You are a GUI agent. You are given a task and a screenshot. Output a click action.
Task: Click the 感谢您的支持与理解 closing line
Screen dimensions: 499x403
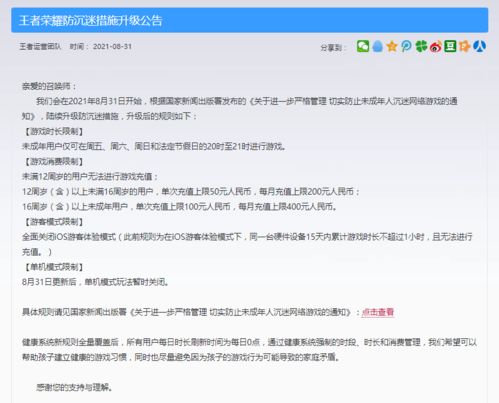point(74,387)
